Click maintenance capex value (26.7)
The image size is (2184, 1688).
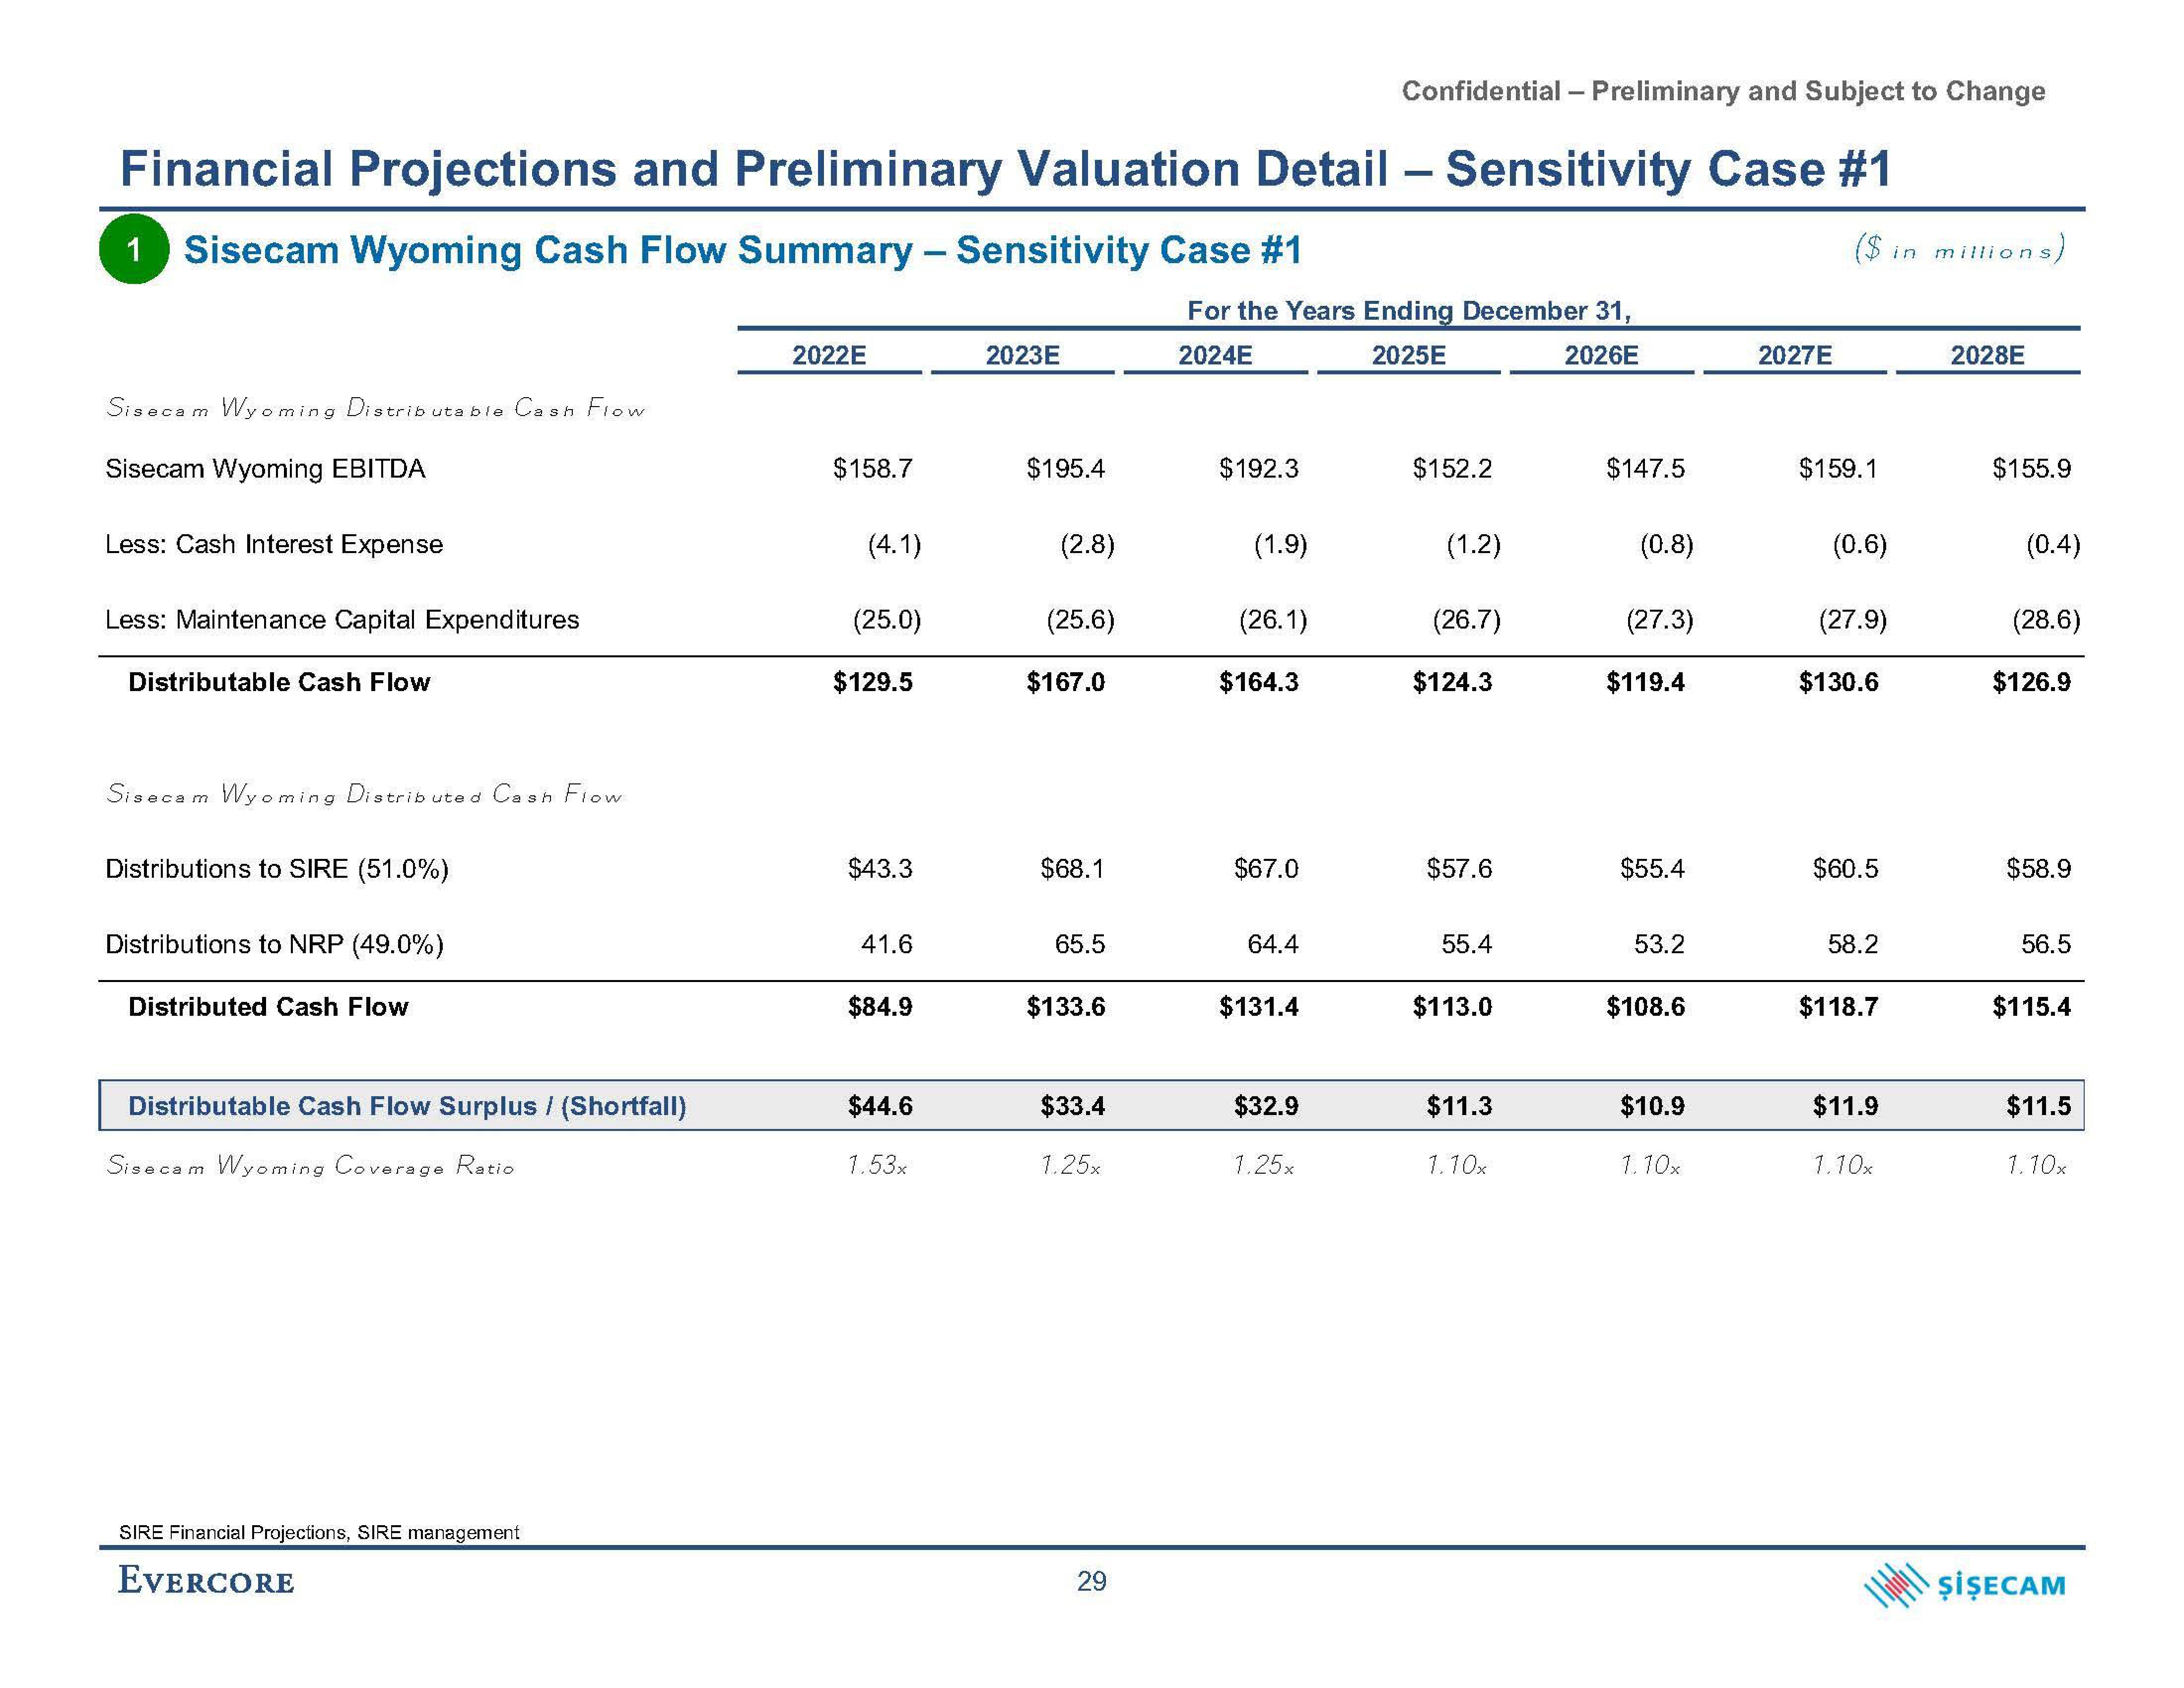click(1467, 620)
